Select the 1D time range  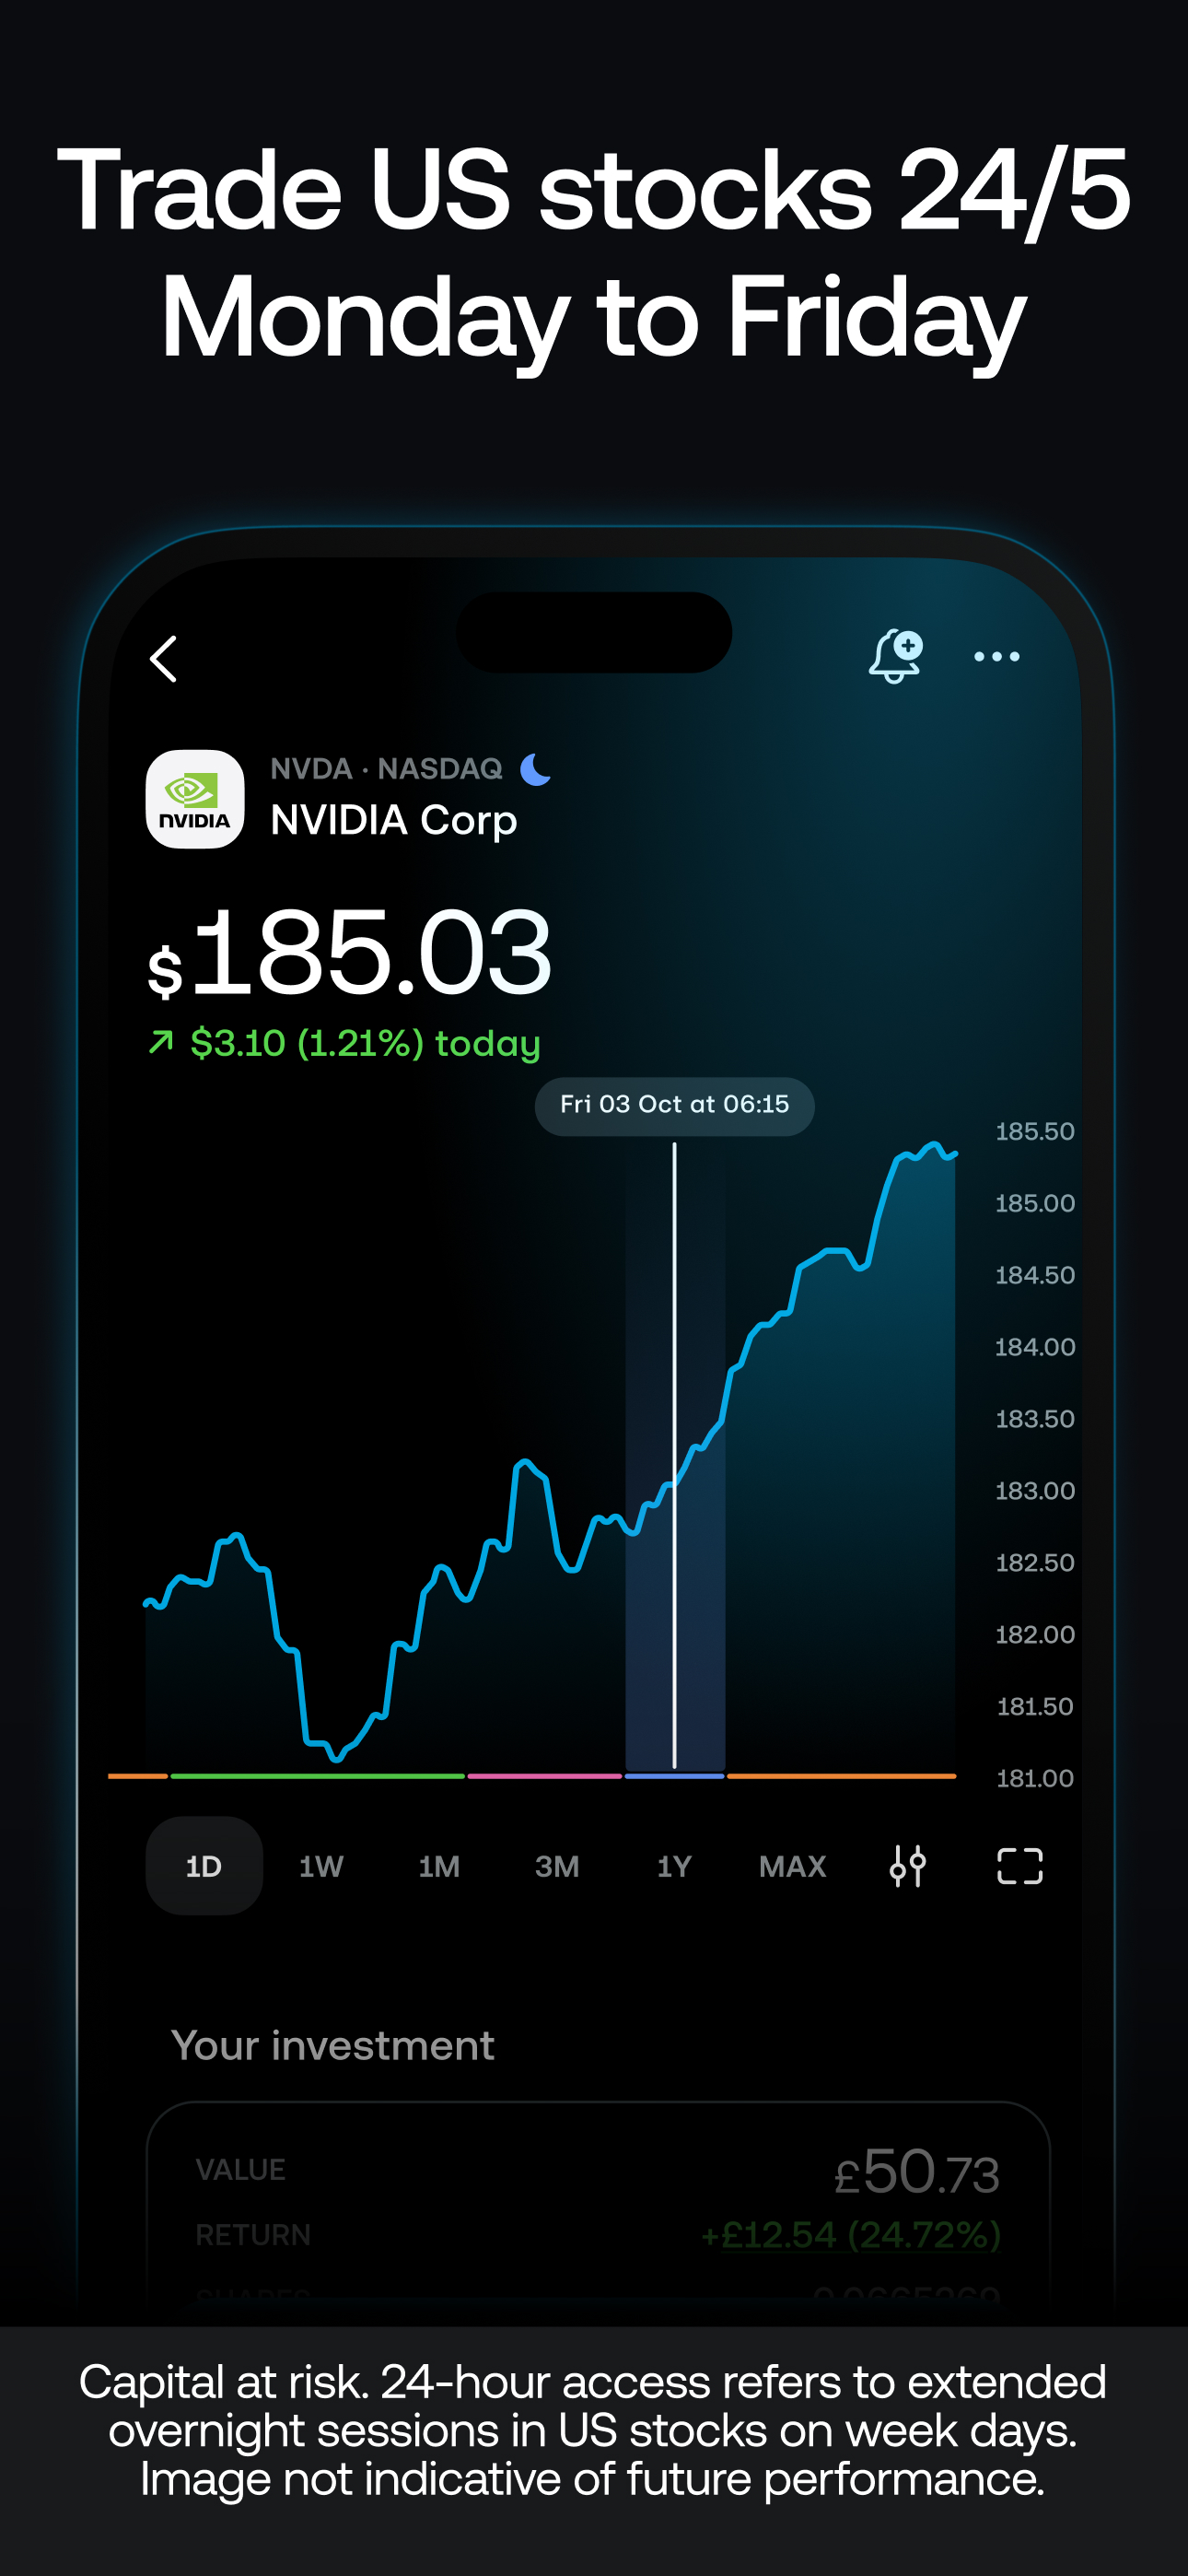(204, 1866)
